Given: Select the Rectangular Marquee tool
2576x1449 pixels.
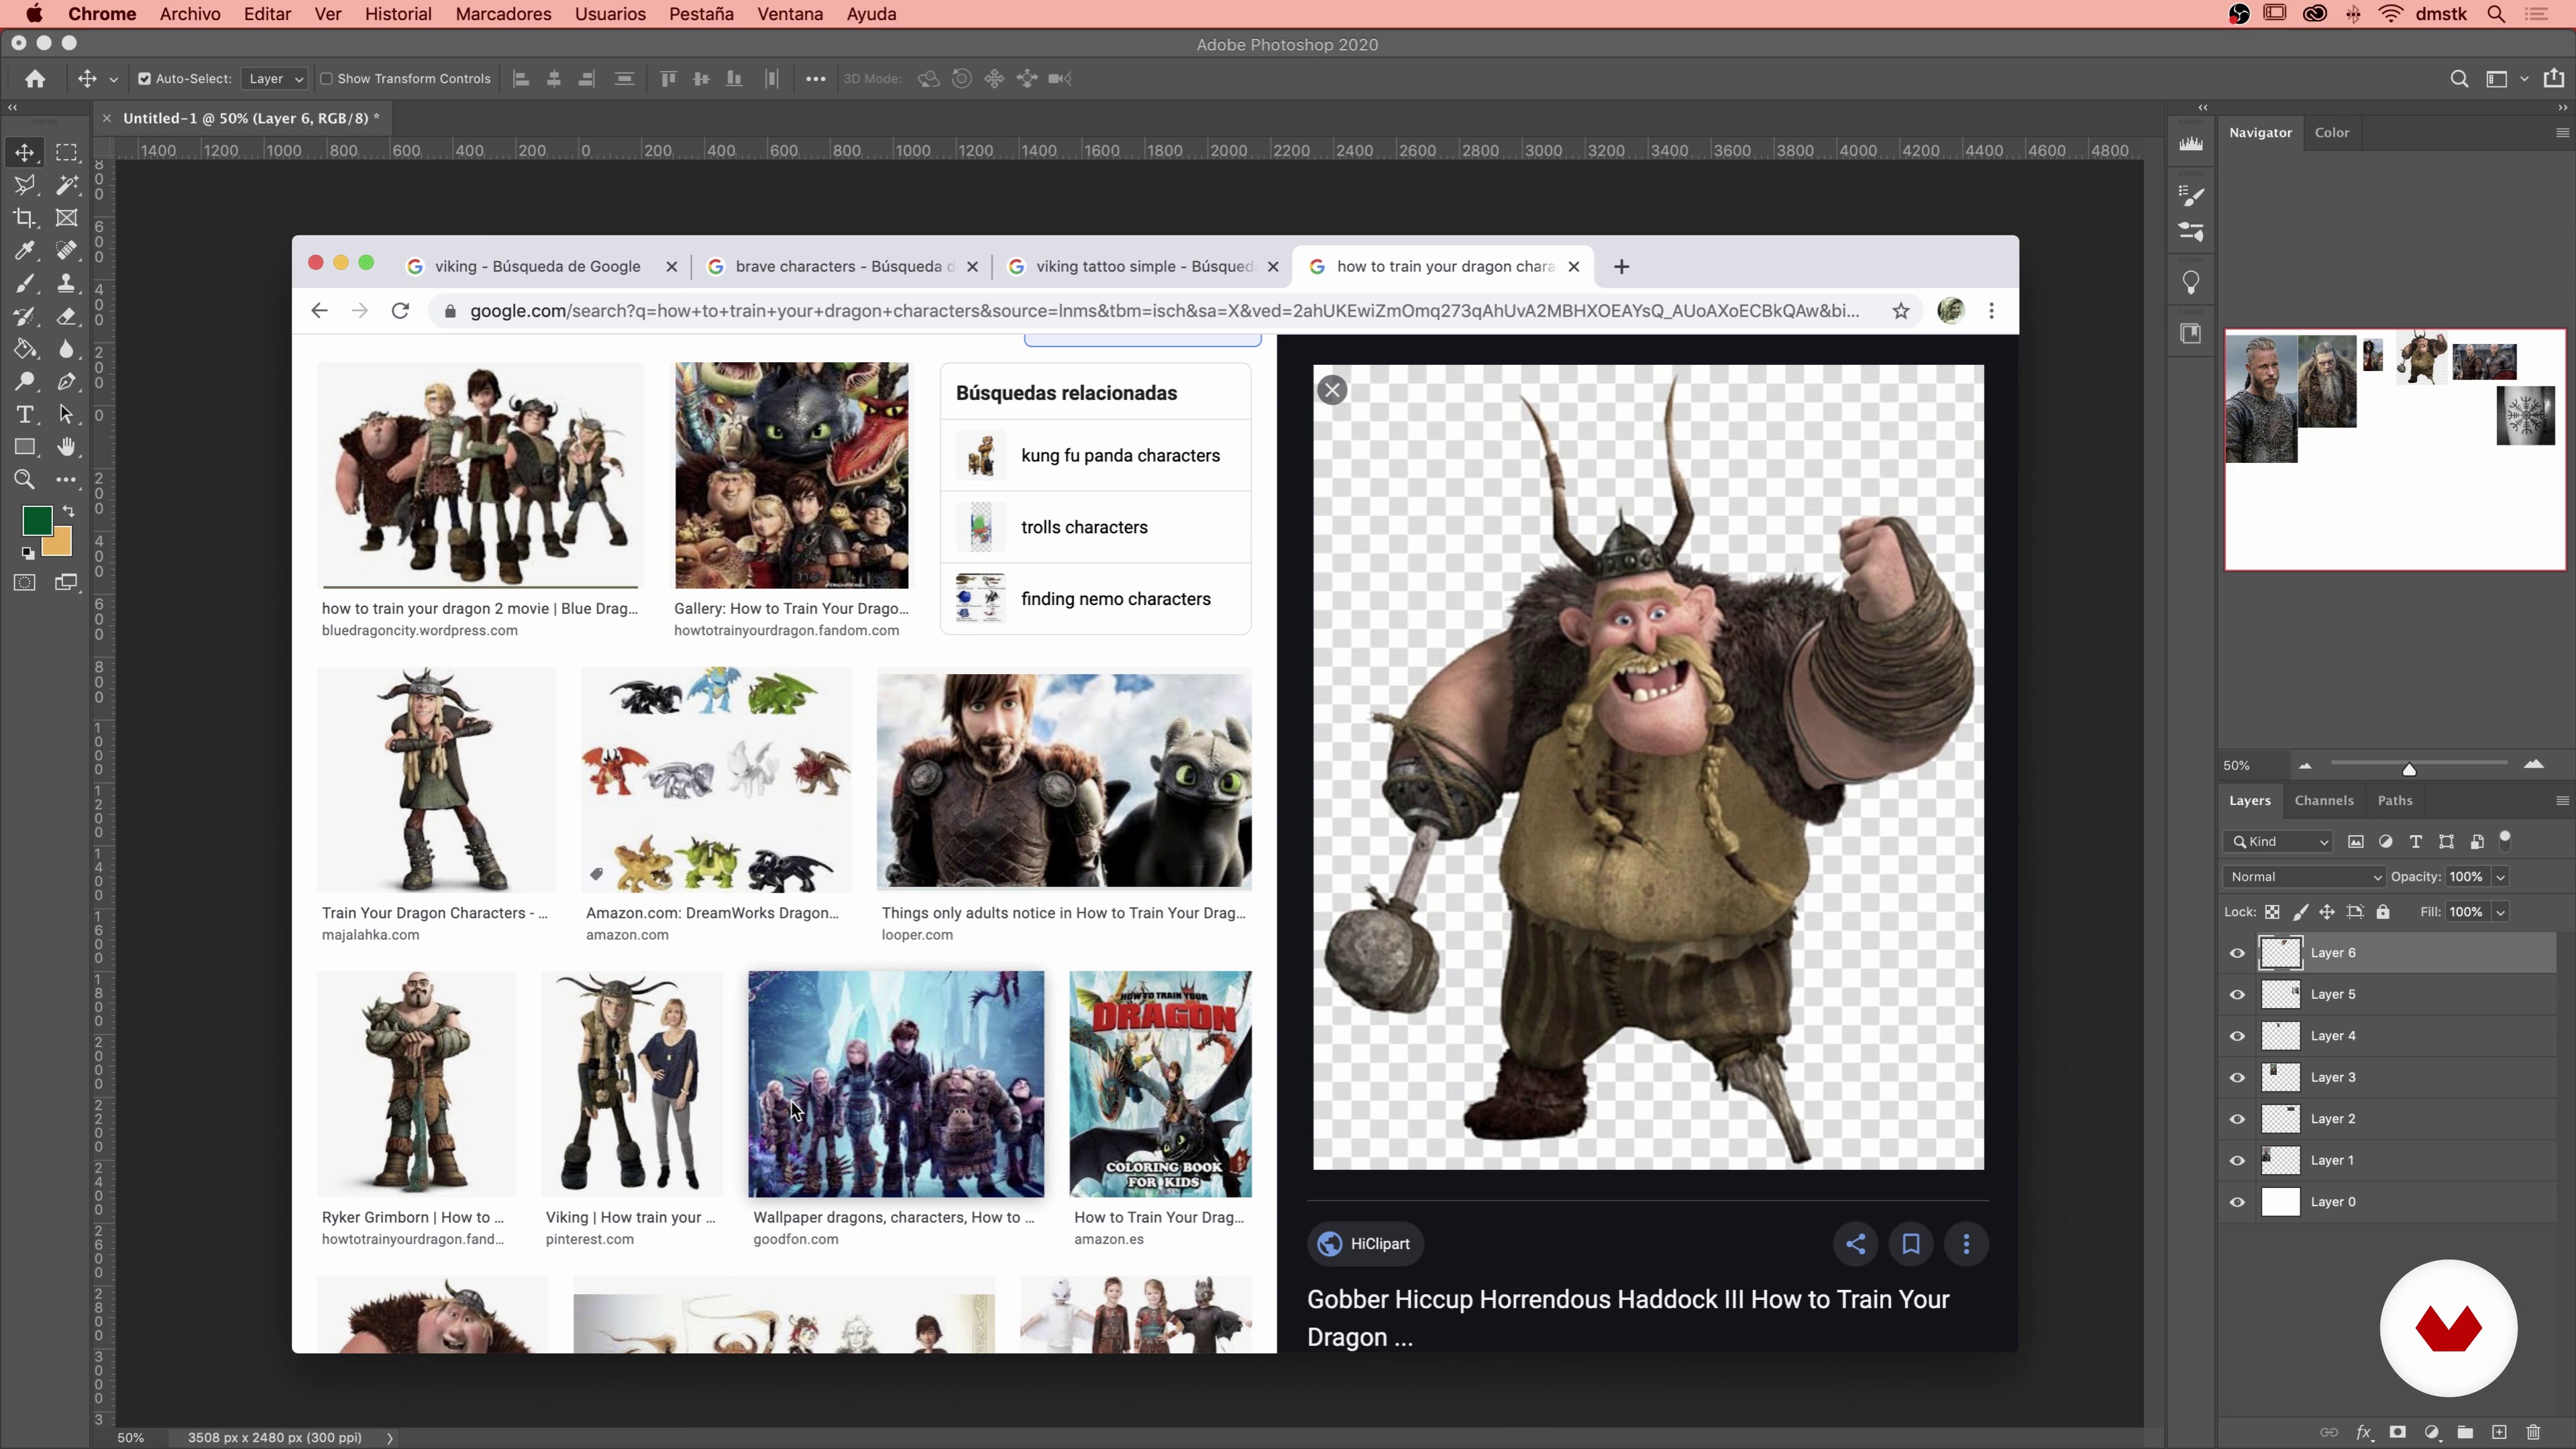Looking at the screenshot, I should pyautogui.click(x=67, y=153).
